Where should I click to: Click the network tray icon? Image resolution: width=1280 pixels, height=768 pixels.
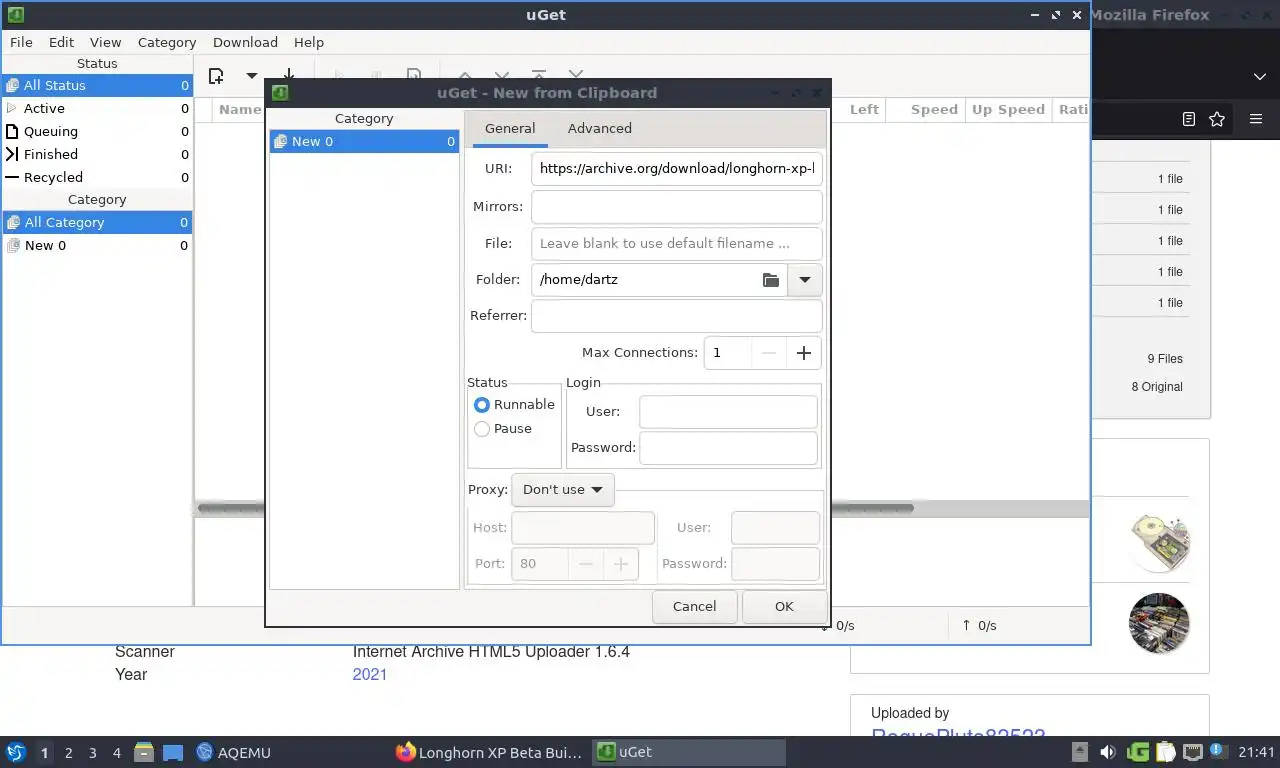click(x=1193, y=752)
